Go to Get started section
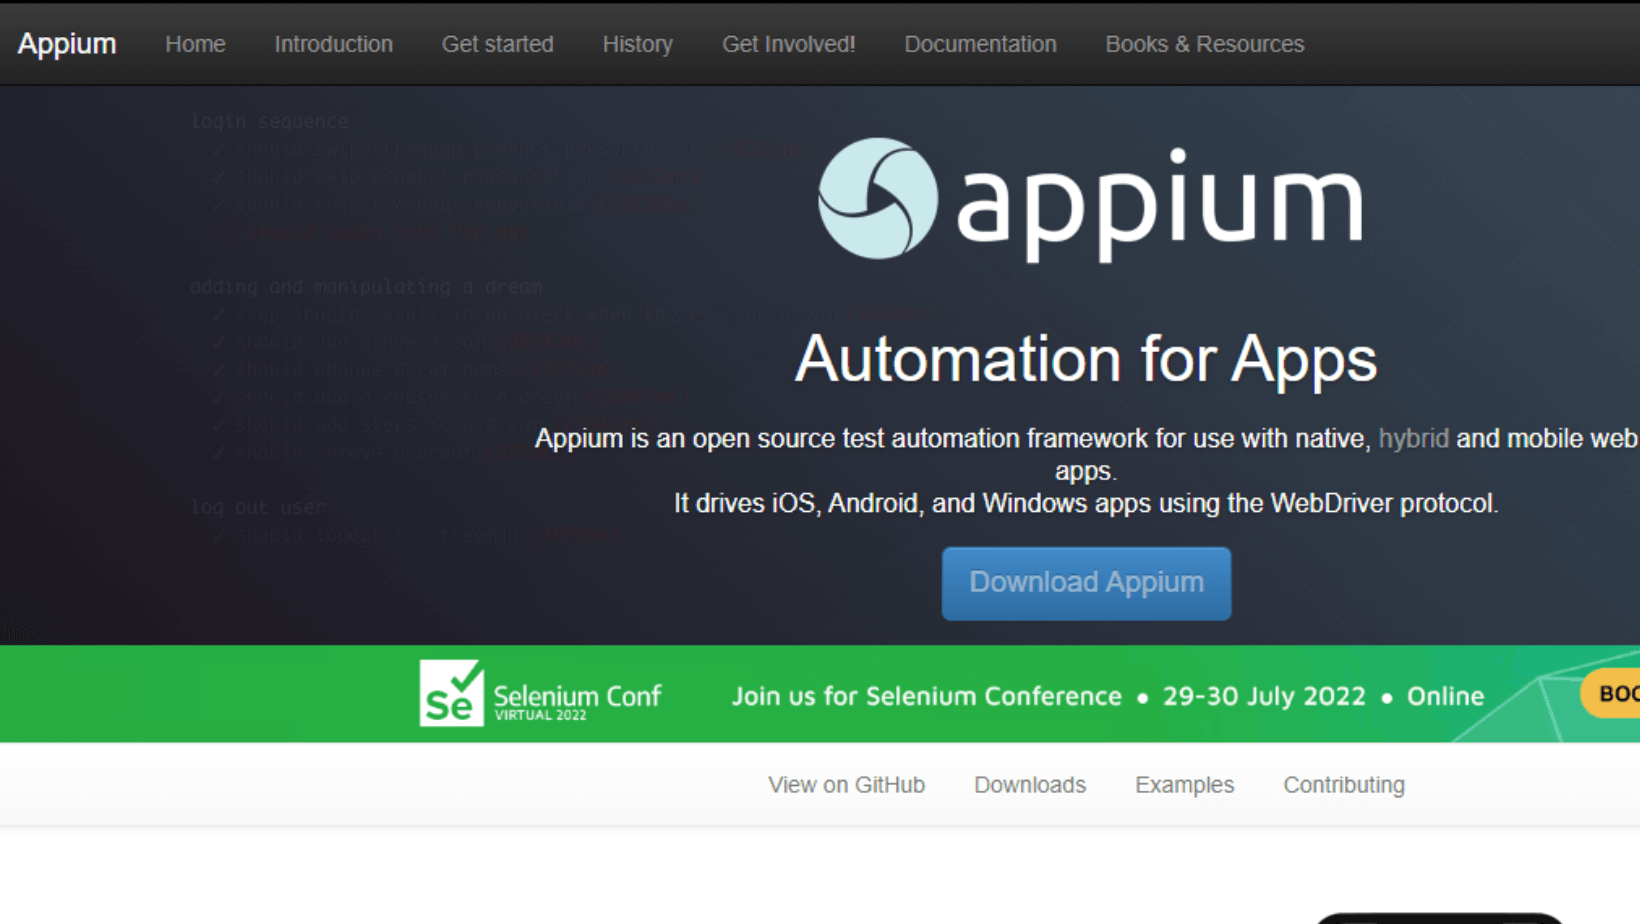The height and width of the screenshot is (924, 1640). [x=497, y=44]
